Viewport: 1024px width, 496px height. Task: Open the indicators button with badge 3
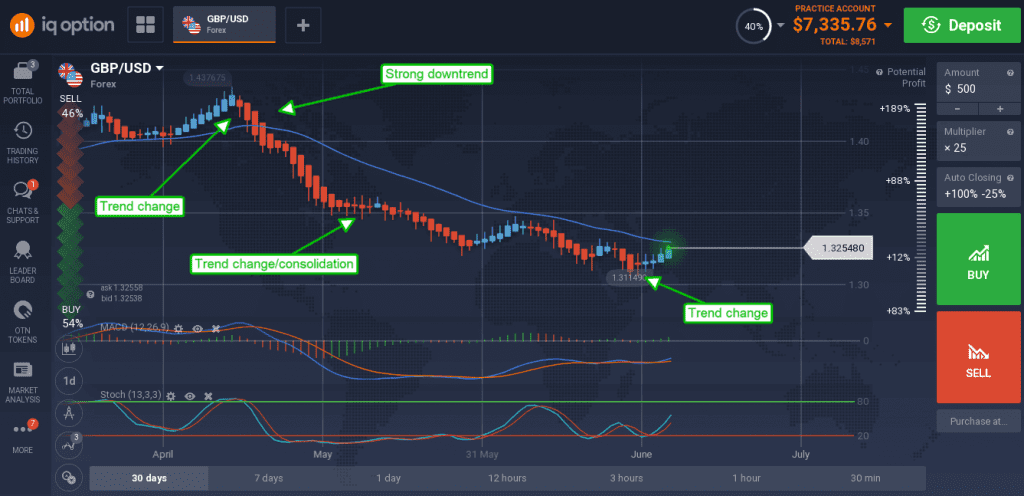[69, 445]
